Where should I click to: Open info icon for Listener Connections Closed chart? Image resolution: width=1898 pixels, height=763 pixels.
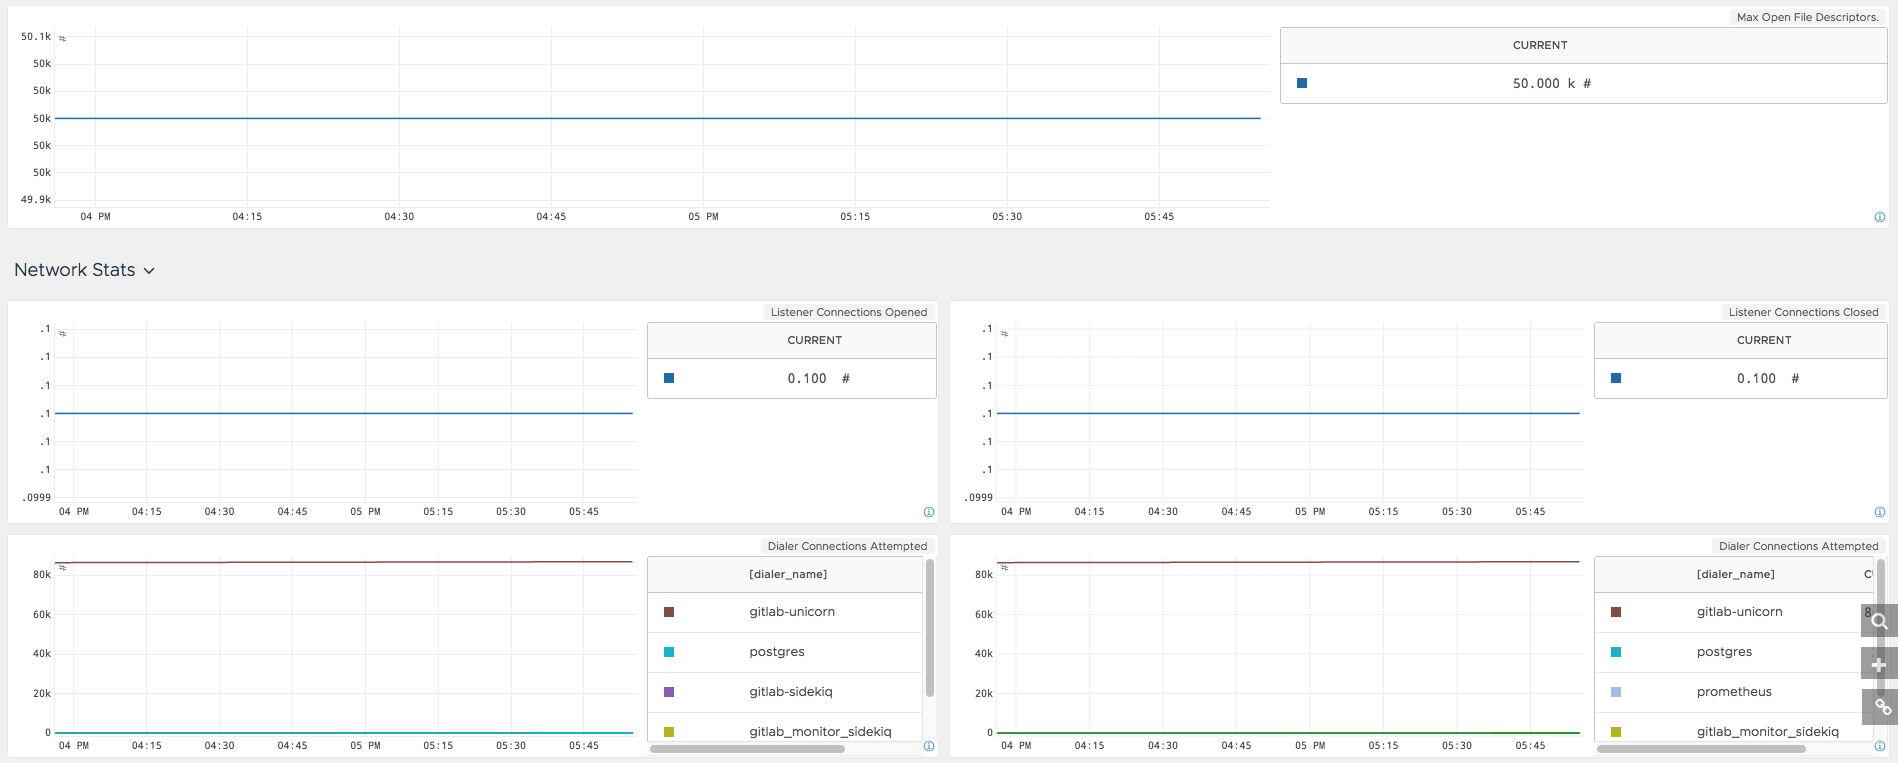1880,512
